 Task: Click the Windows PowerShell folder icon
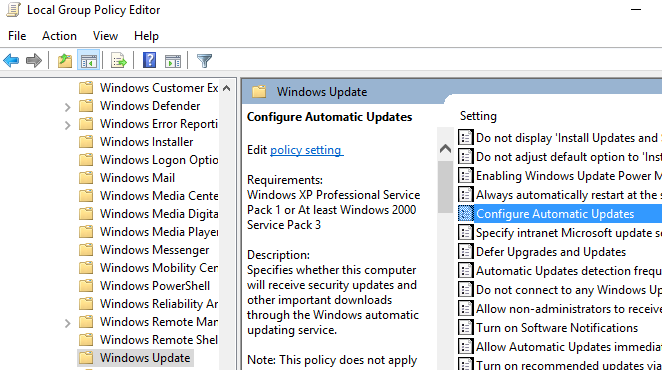pos(86,286)
